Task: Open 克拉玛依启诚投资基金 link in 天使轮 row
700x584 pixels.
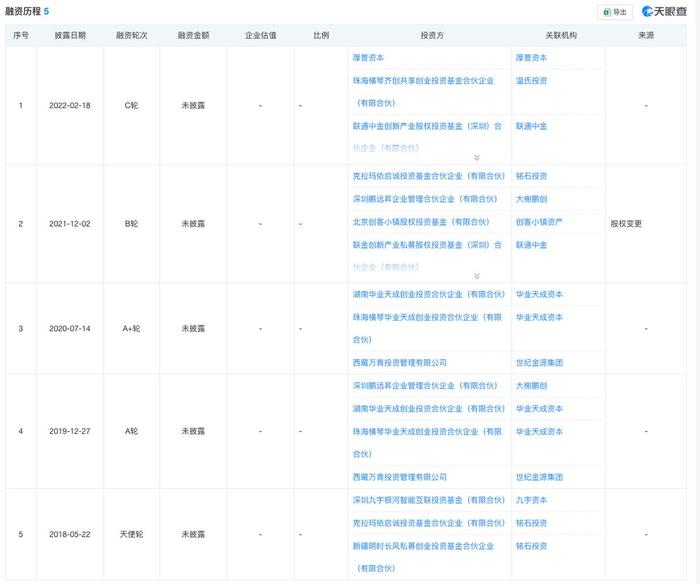Action: (429, 523)
